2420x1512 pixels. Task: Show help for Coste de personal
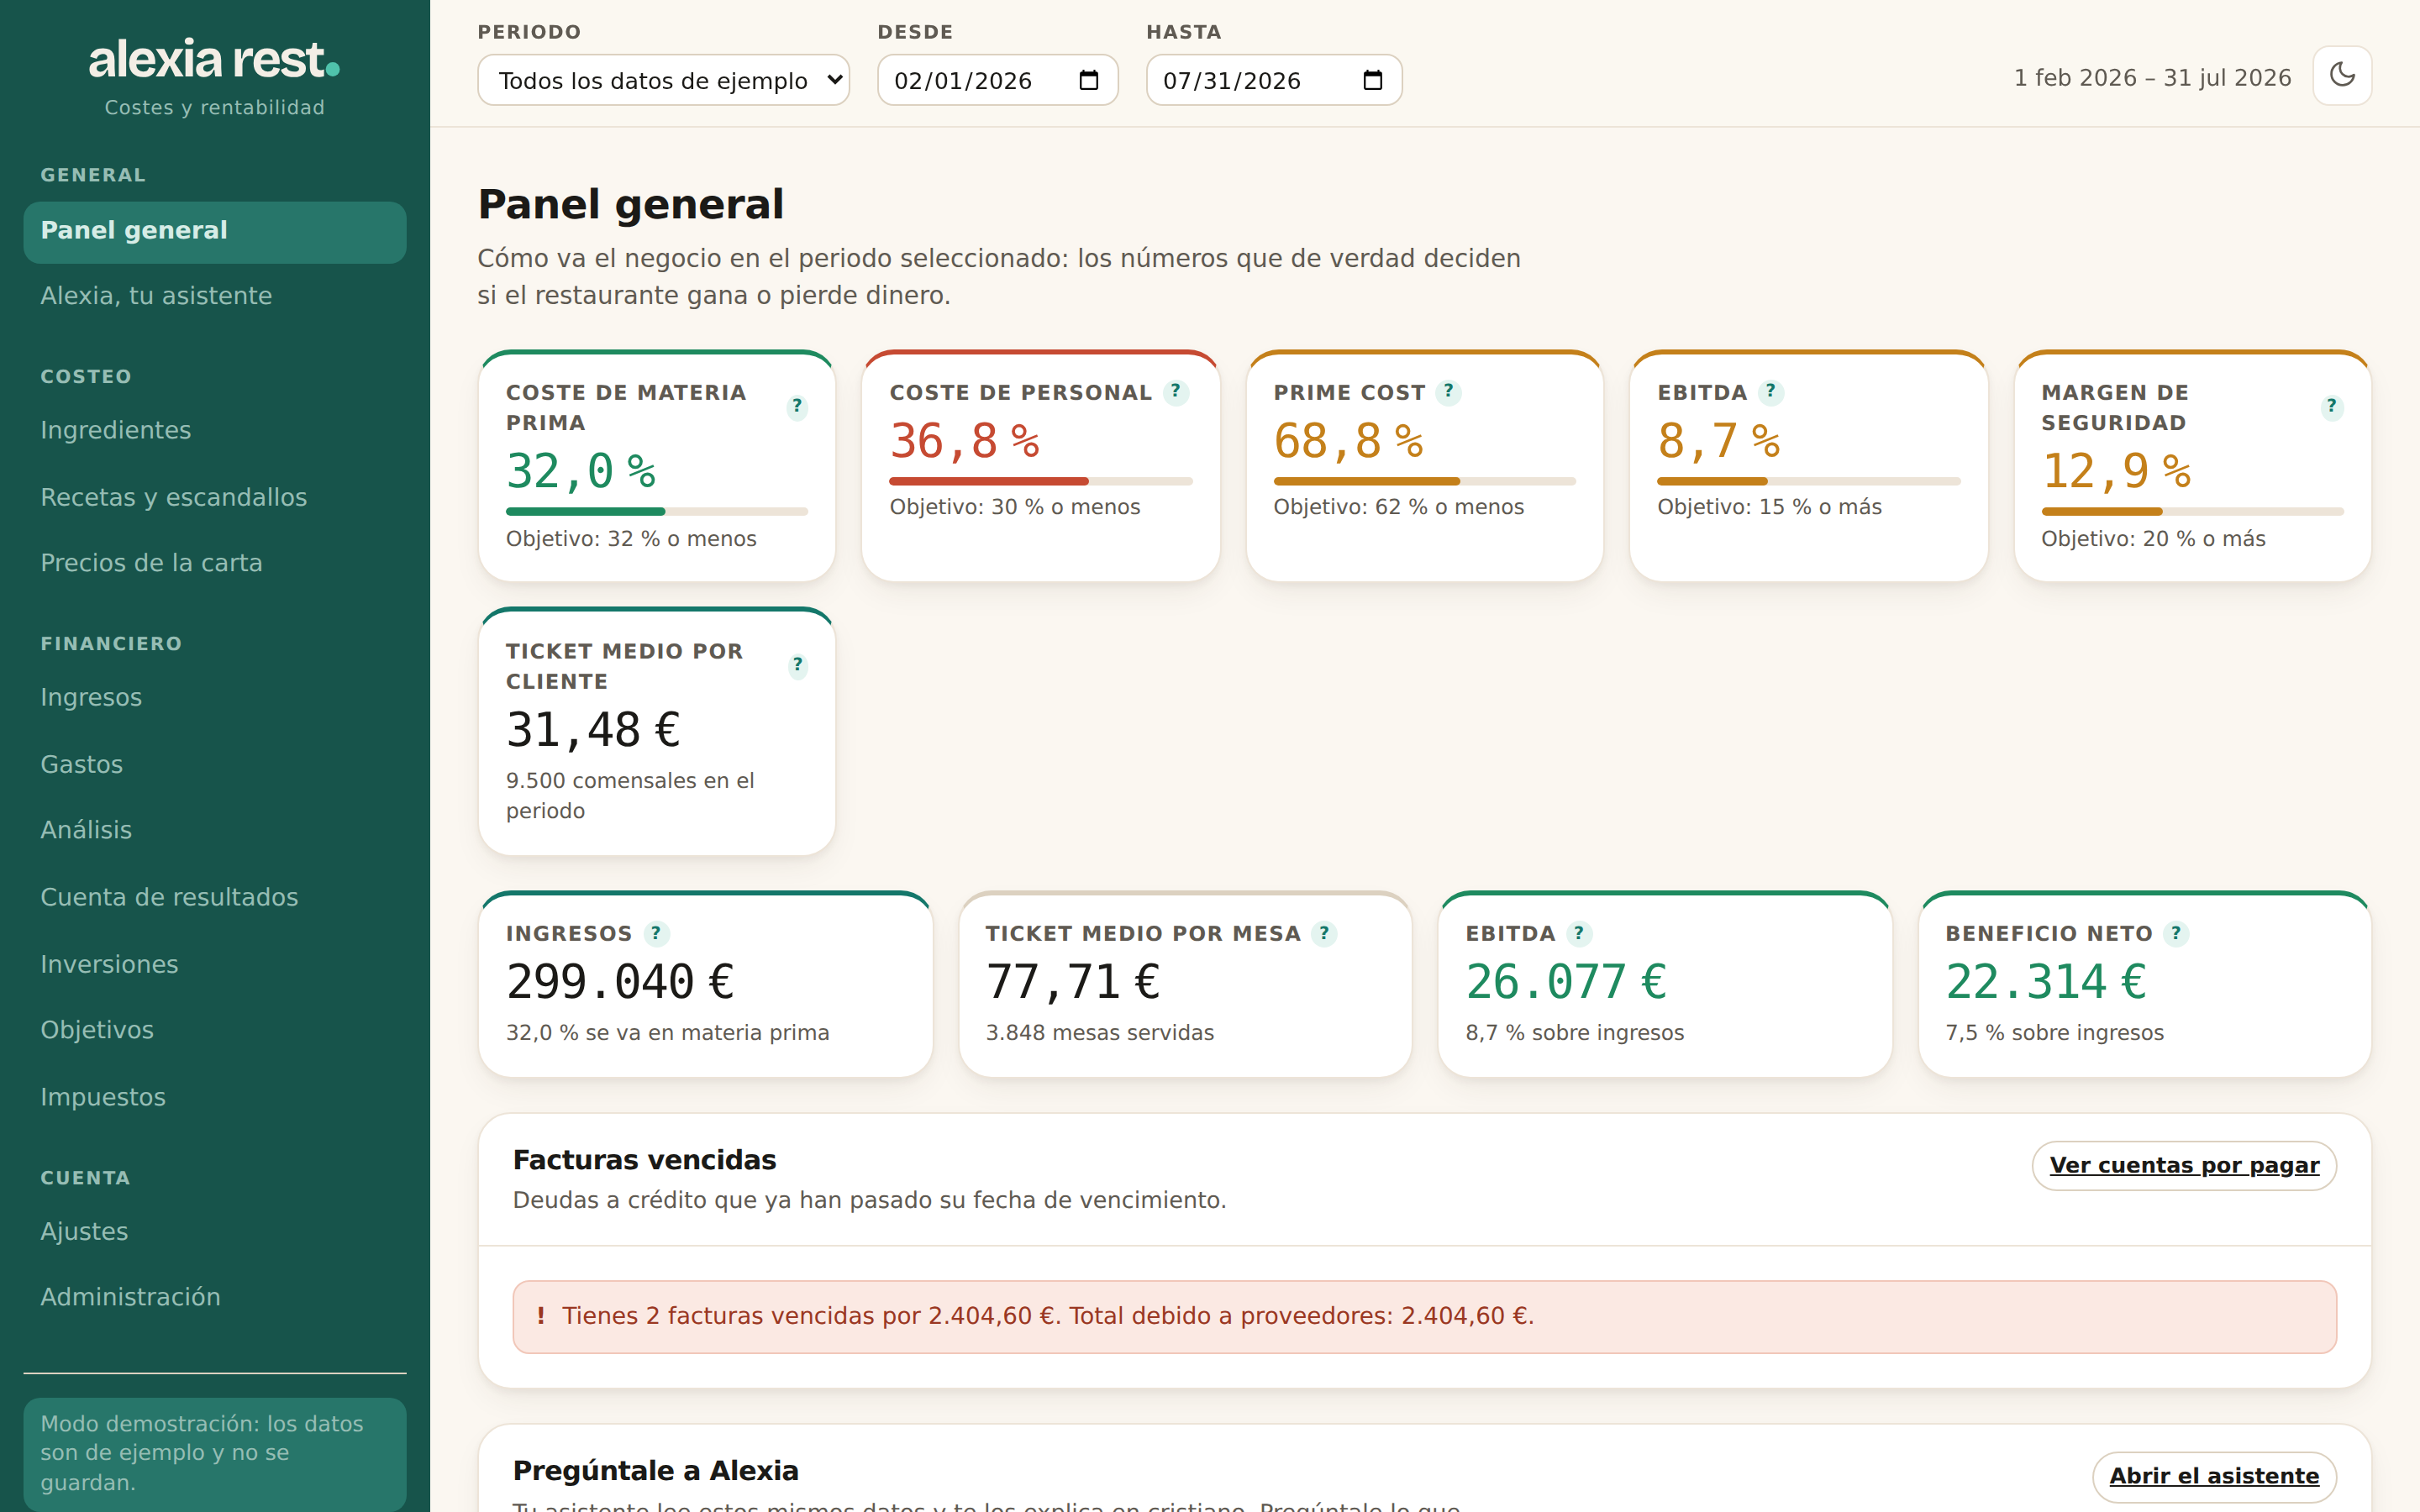coord(1176,392)
